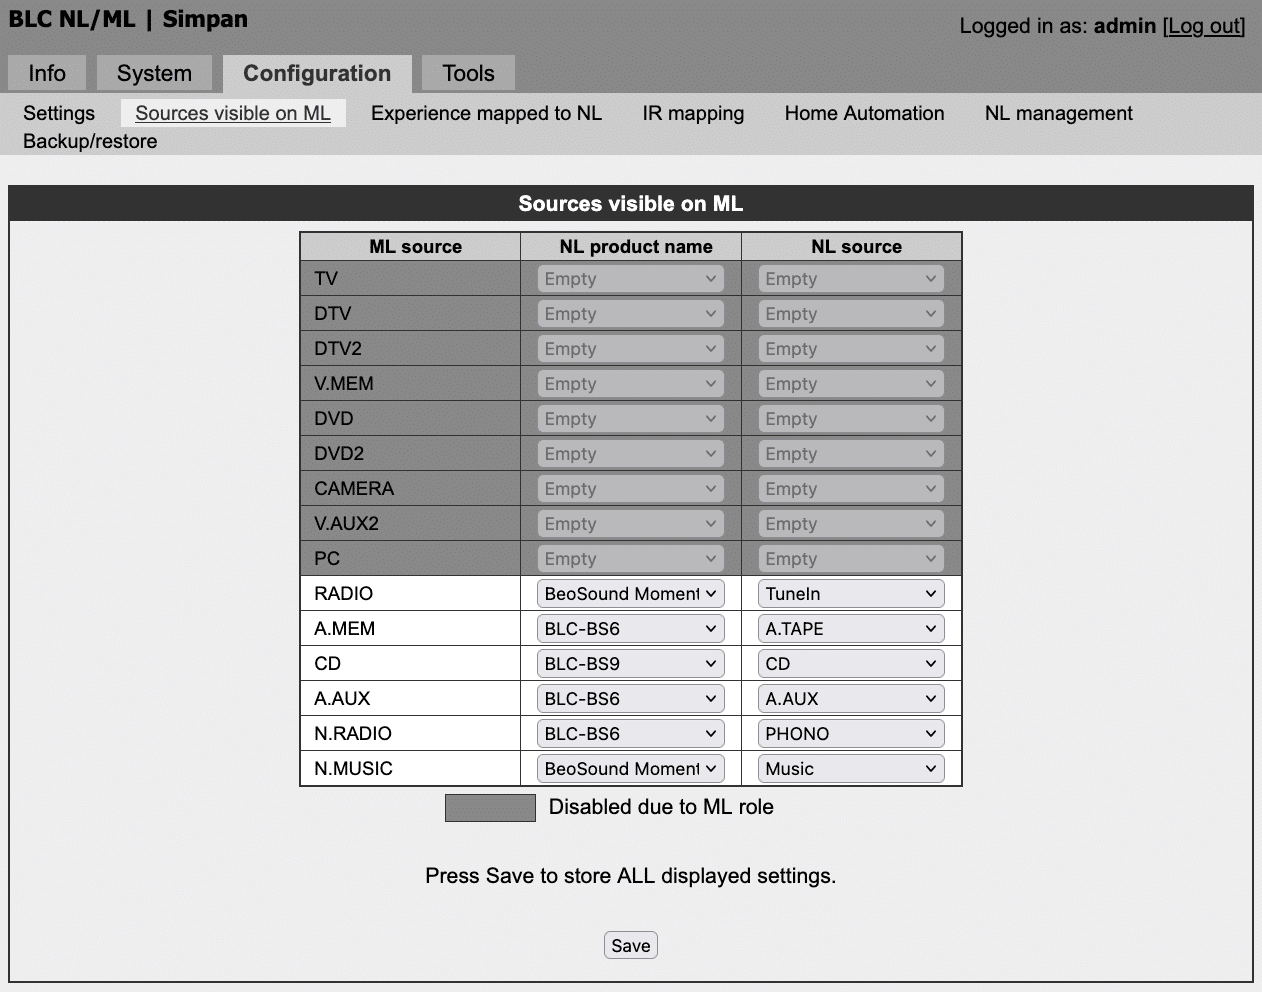
Task: Switch to the Info tab
Action: pyautogui.click(x=47, y=73)
